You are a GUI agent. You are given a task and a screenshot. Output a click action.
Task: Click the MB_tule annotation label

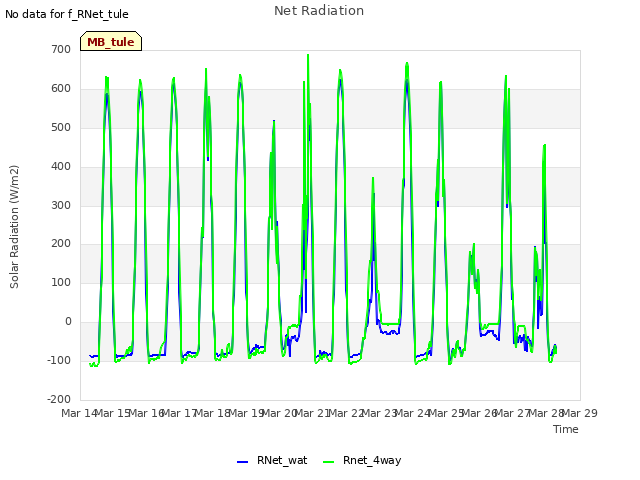click(x=111, y=41)
